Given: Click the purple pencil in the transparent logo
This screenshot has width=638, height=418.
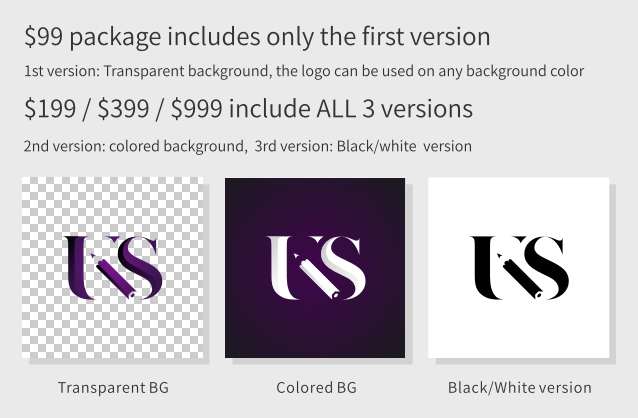Looking at the screenshot, I should 113,276.
